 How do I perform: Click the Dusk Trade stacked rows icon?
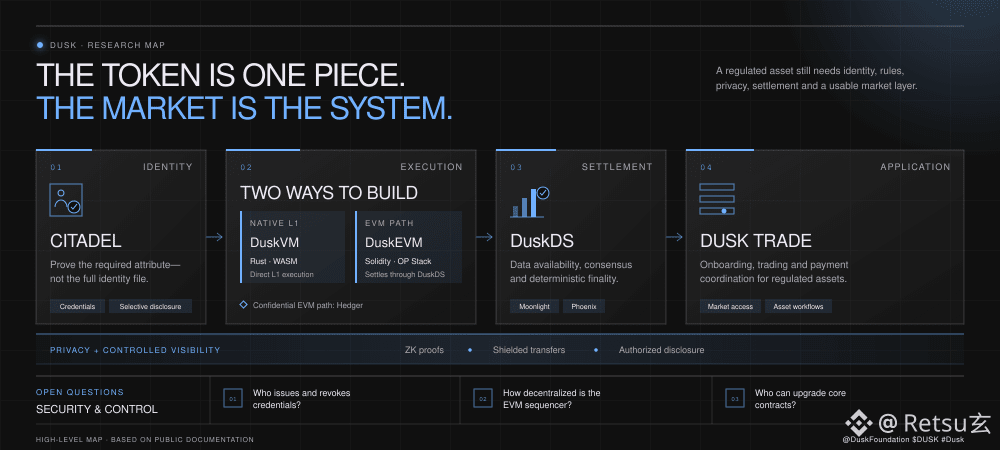pos(717,199)
